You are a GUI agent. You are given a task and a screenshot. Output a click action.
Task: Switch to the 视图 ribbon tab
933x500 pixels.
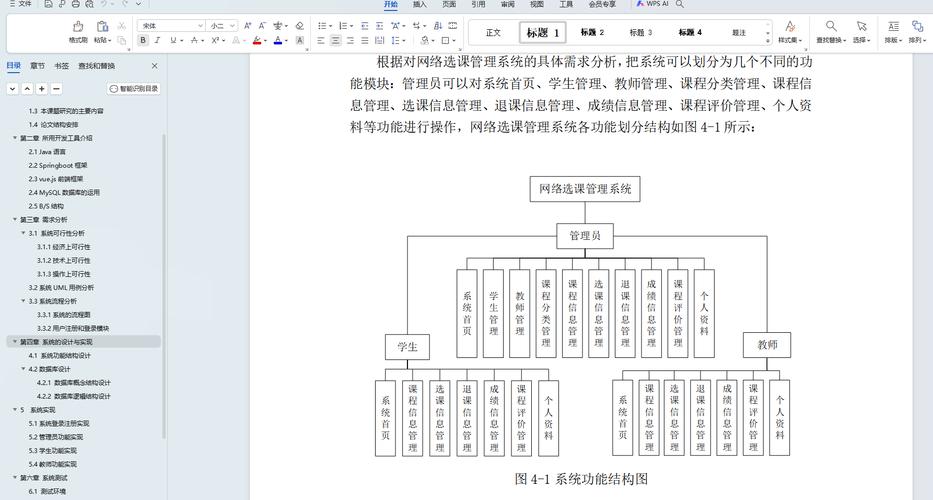coord(536,4)
